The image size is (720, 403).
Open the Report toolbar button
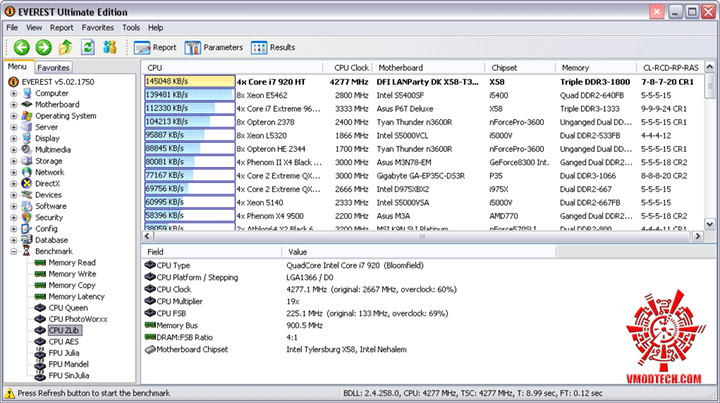(x=155, y=47)
